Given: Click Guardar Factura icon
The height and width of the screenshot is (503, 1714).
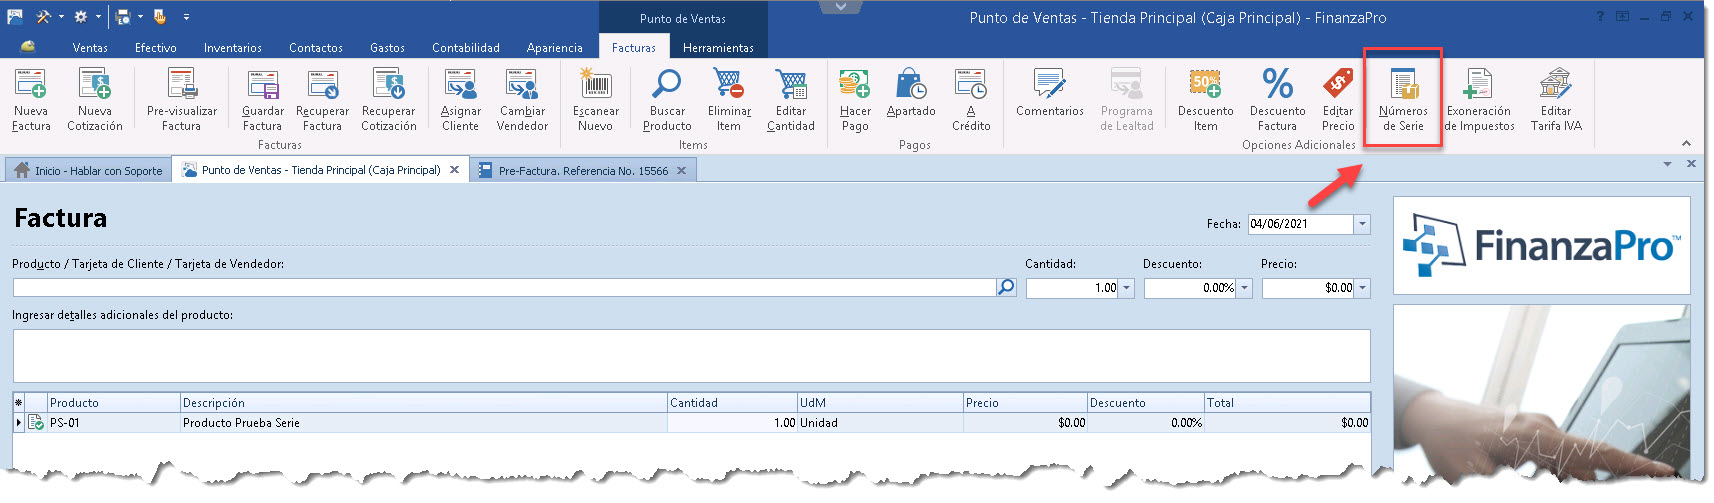Looking at the screenshot, I should 263,84.
